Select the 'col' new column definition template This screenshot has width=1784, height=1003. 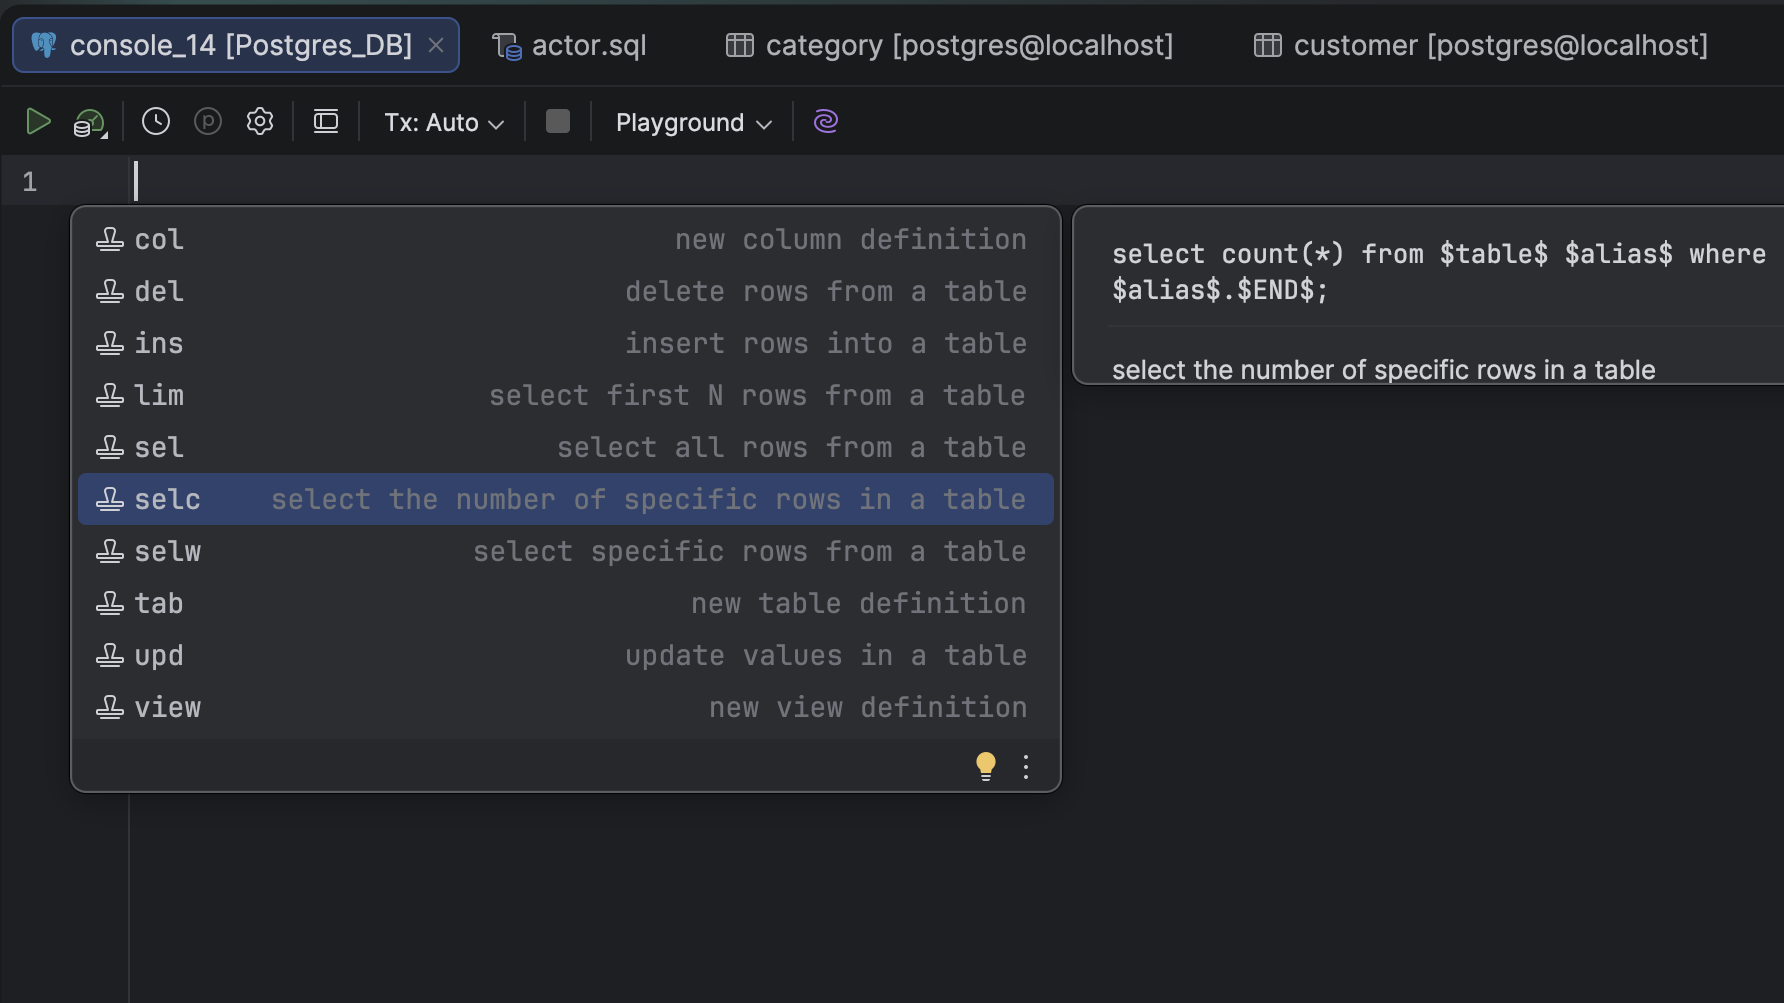tap(566, 240)
